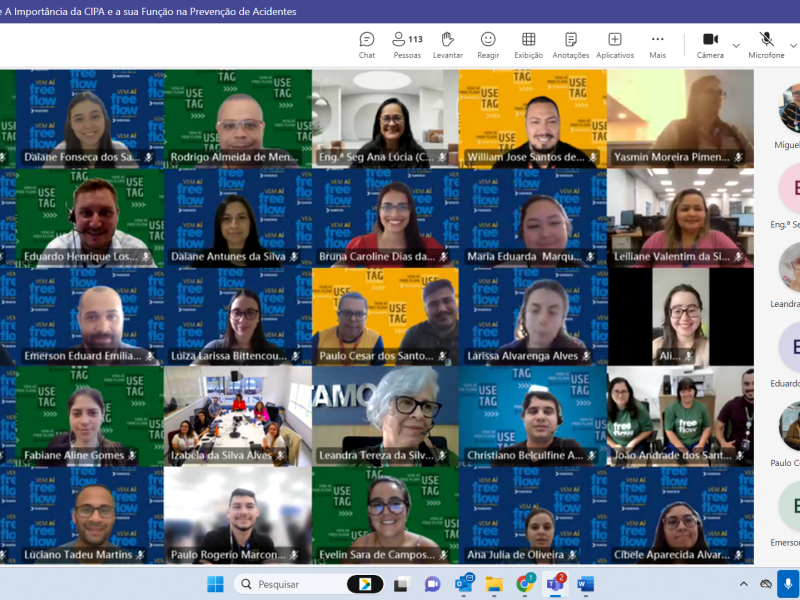Image resolution: width=800 pixels, height=600 pixels.
Task: Open the Aplicativos apps panel
Action: pos(615,45)
